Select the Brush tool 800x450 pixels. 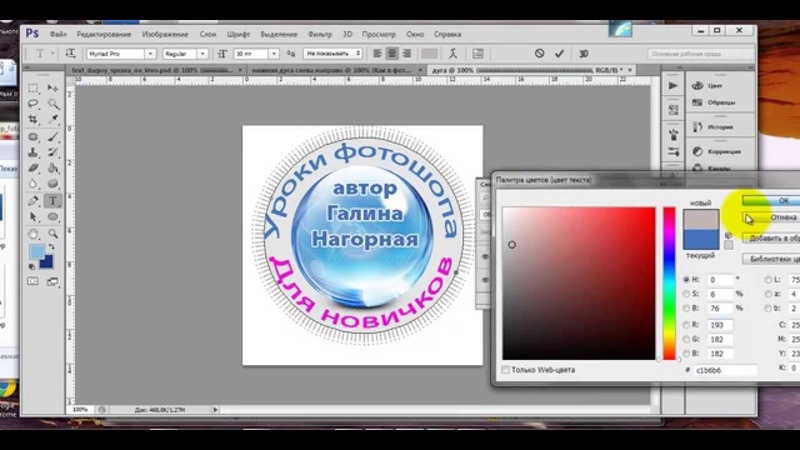tap(53, 137)
